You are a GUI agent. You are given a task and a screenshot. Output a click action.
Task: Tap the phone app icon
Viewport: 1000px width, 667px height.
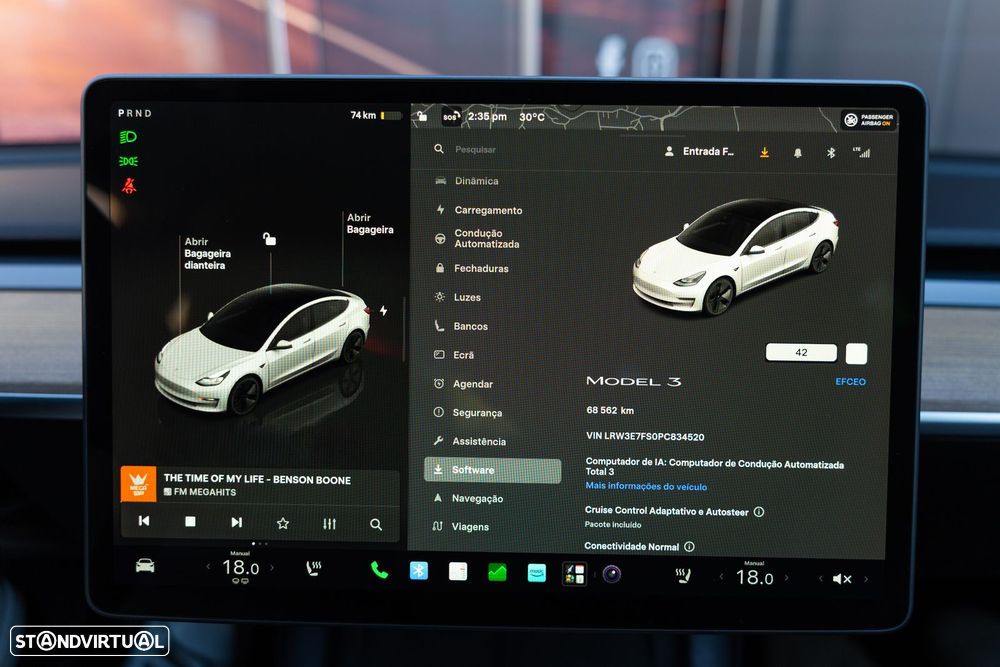(379, 570)
